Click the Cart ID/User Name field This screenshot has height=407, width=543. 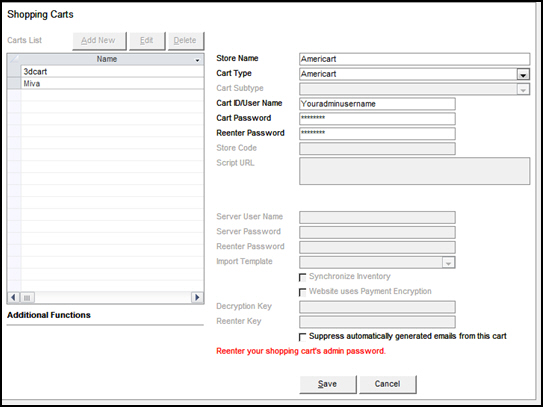click(x=377, y=104)
